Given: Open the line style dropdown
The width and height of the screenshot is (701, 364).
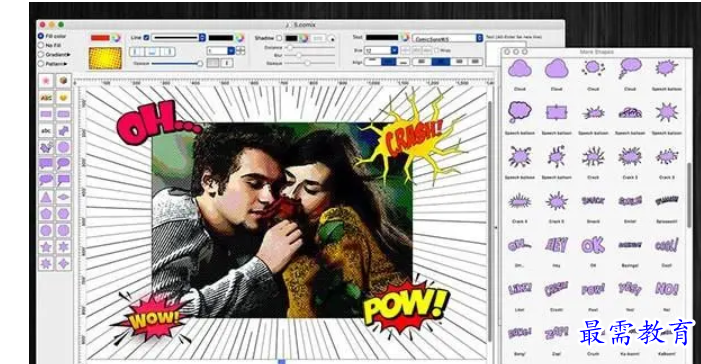Looking at the screenshot, I should pyautogui.click(x=179, y=38).
